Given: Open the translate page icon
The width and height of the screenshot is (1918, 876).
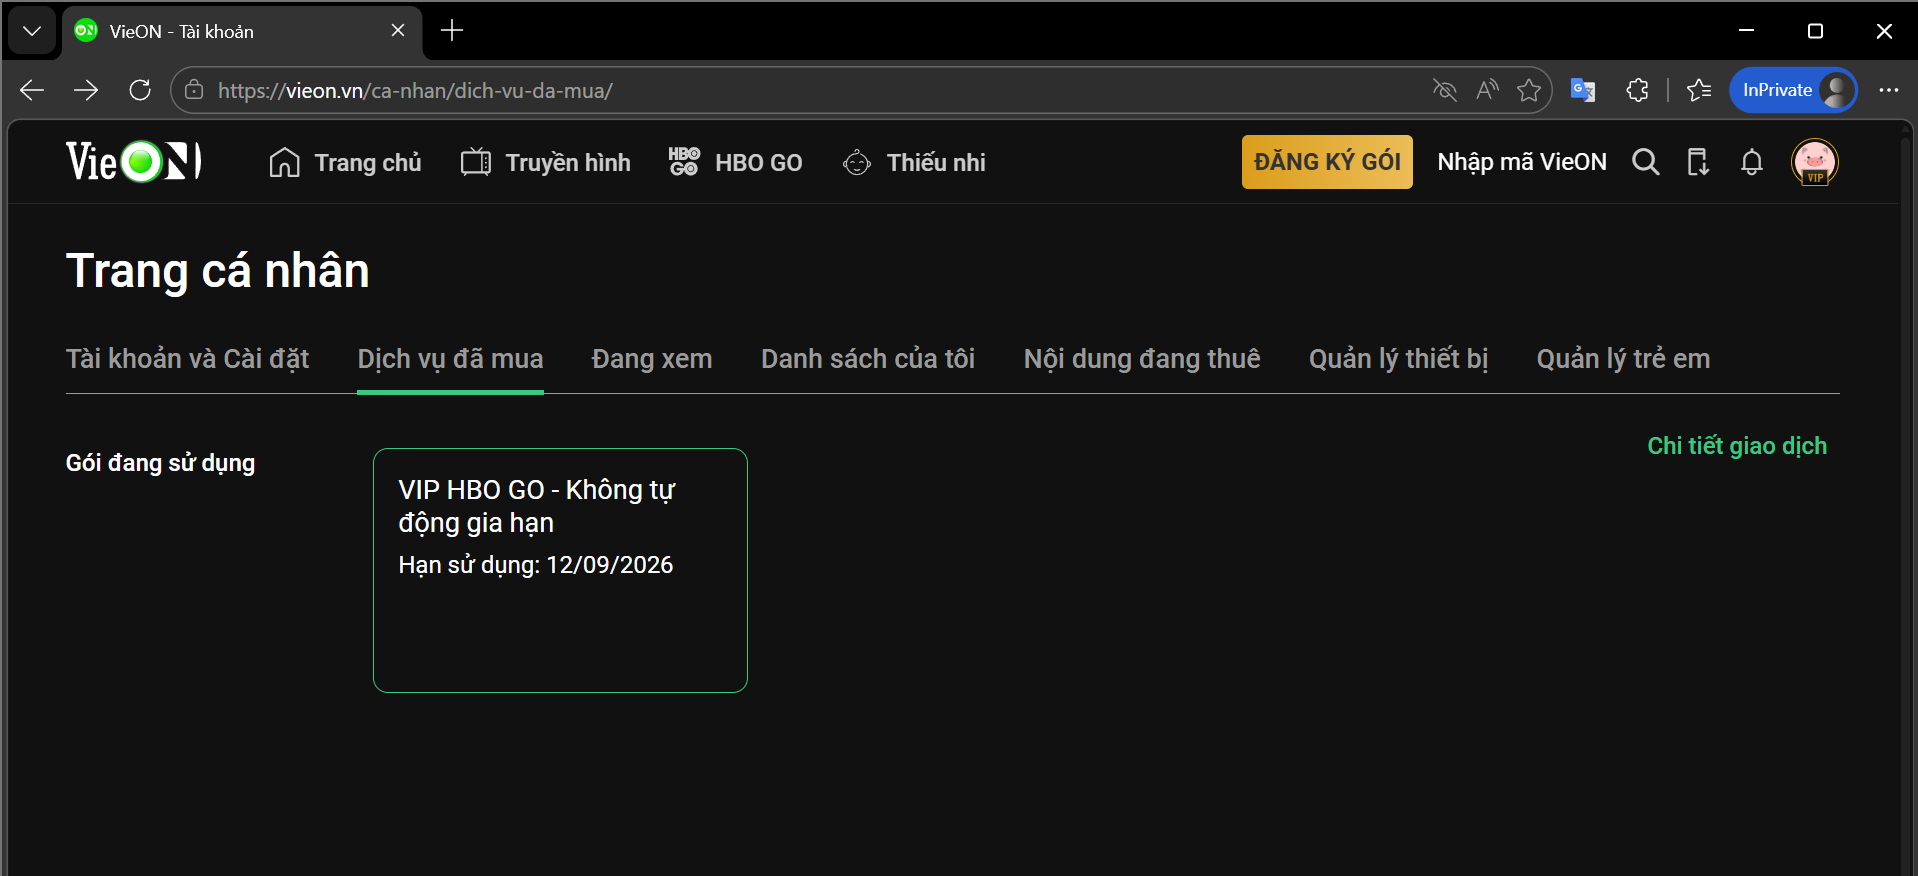Looking at the screenshot, I should (x=1583, y=90).
